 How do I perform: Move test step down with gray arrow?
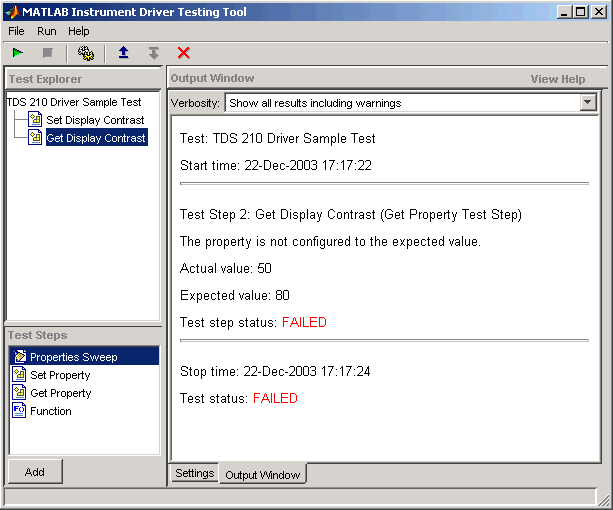(x=154, y=53)
